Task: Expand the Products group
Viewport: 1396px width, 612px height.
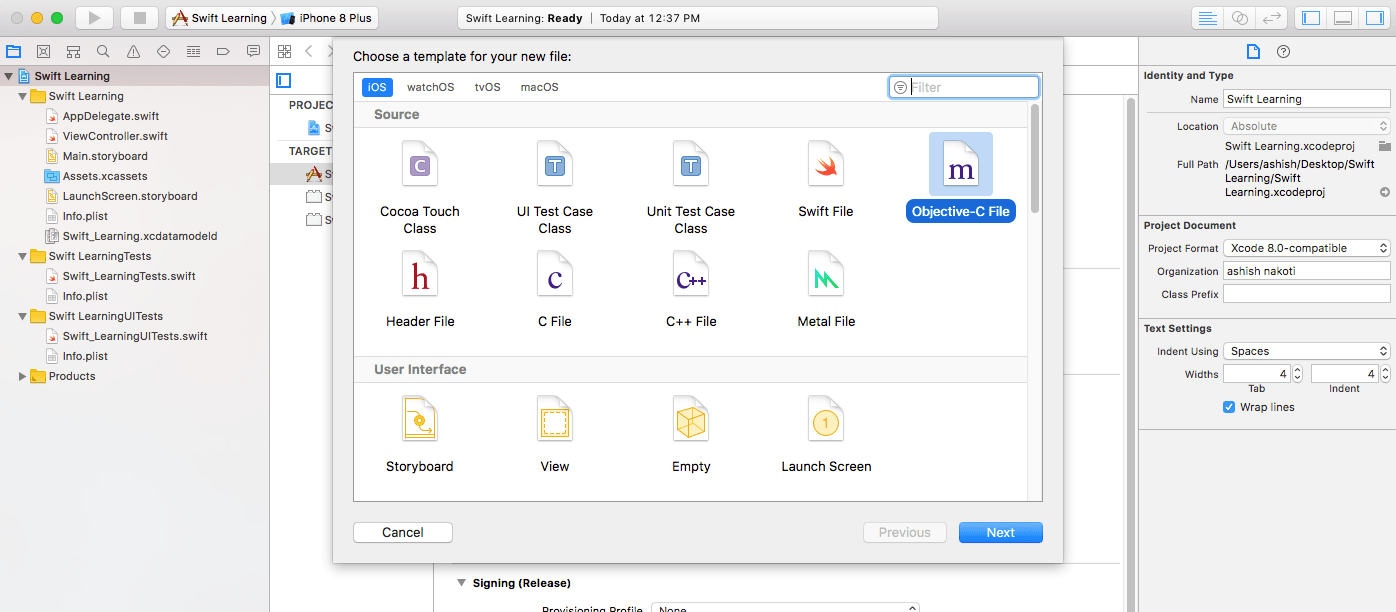Action: pyautogui.click(x=23, y=376)
